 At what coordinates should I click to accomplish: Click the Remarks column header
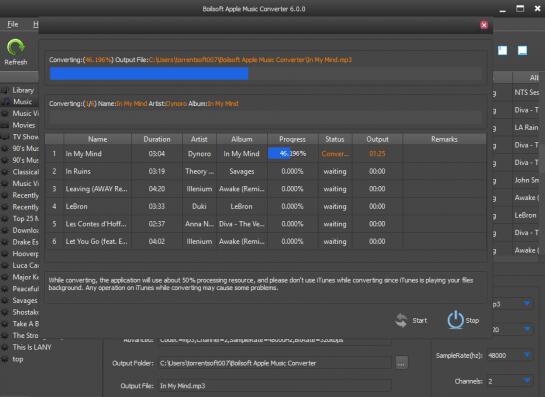[444, 139]
